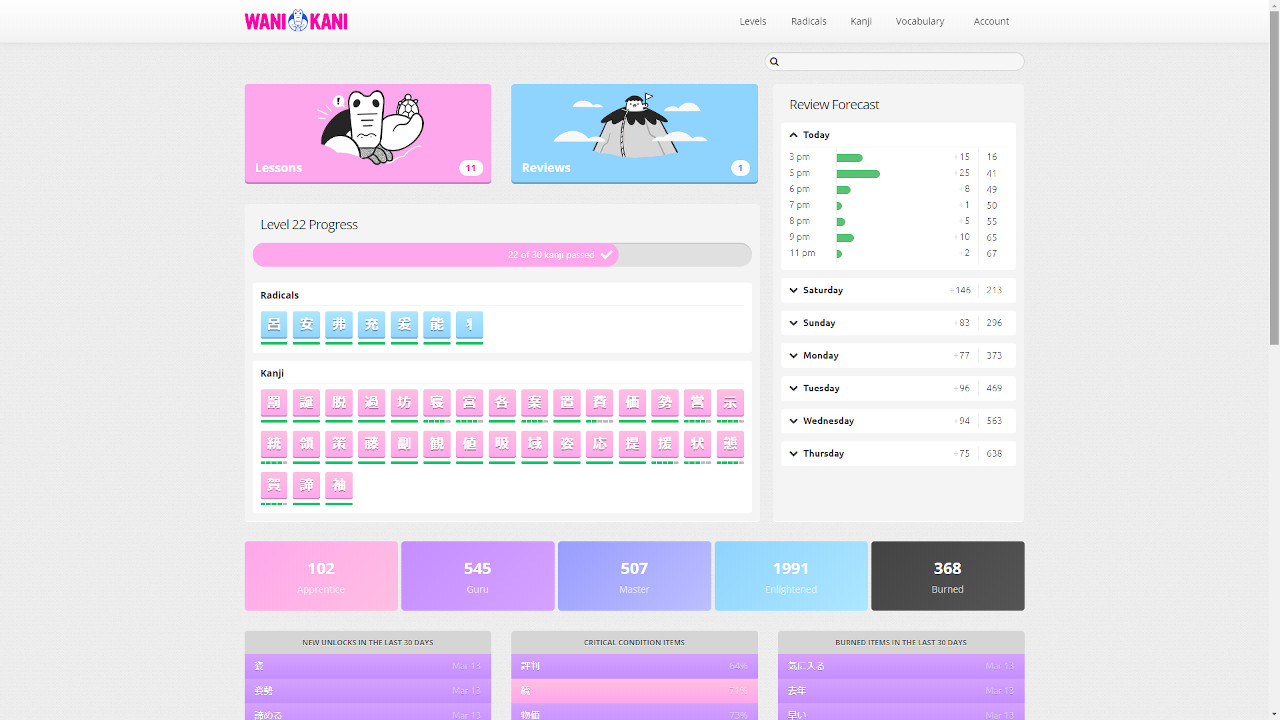Select the 呂 radical tile

click(x=274, y=325)
